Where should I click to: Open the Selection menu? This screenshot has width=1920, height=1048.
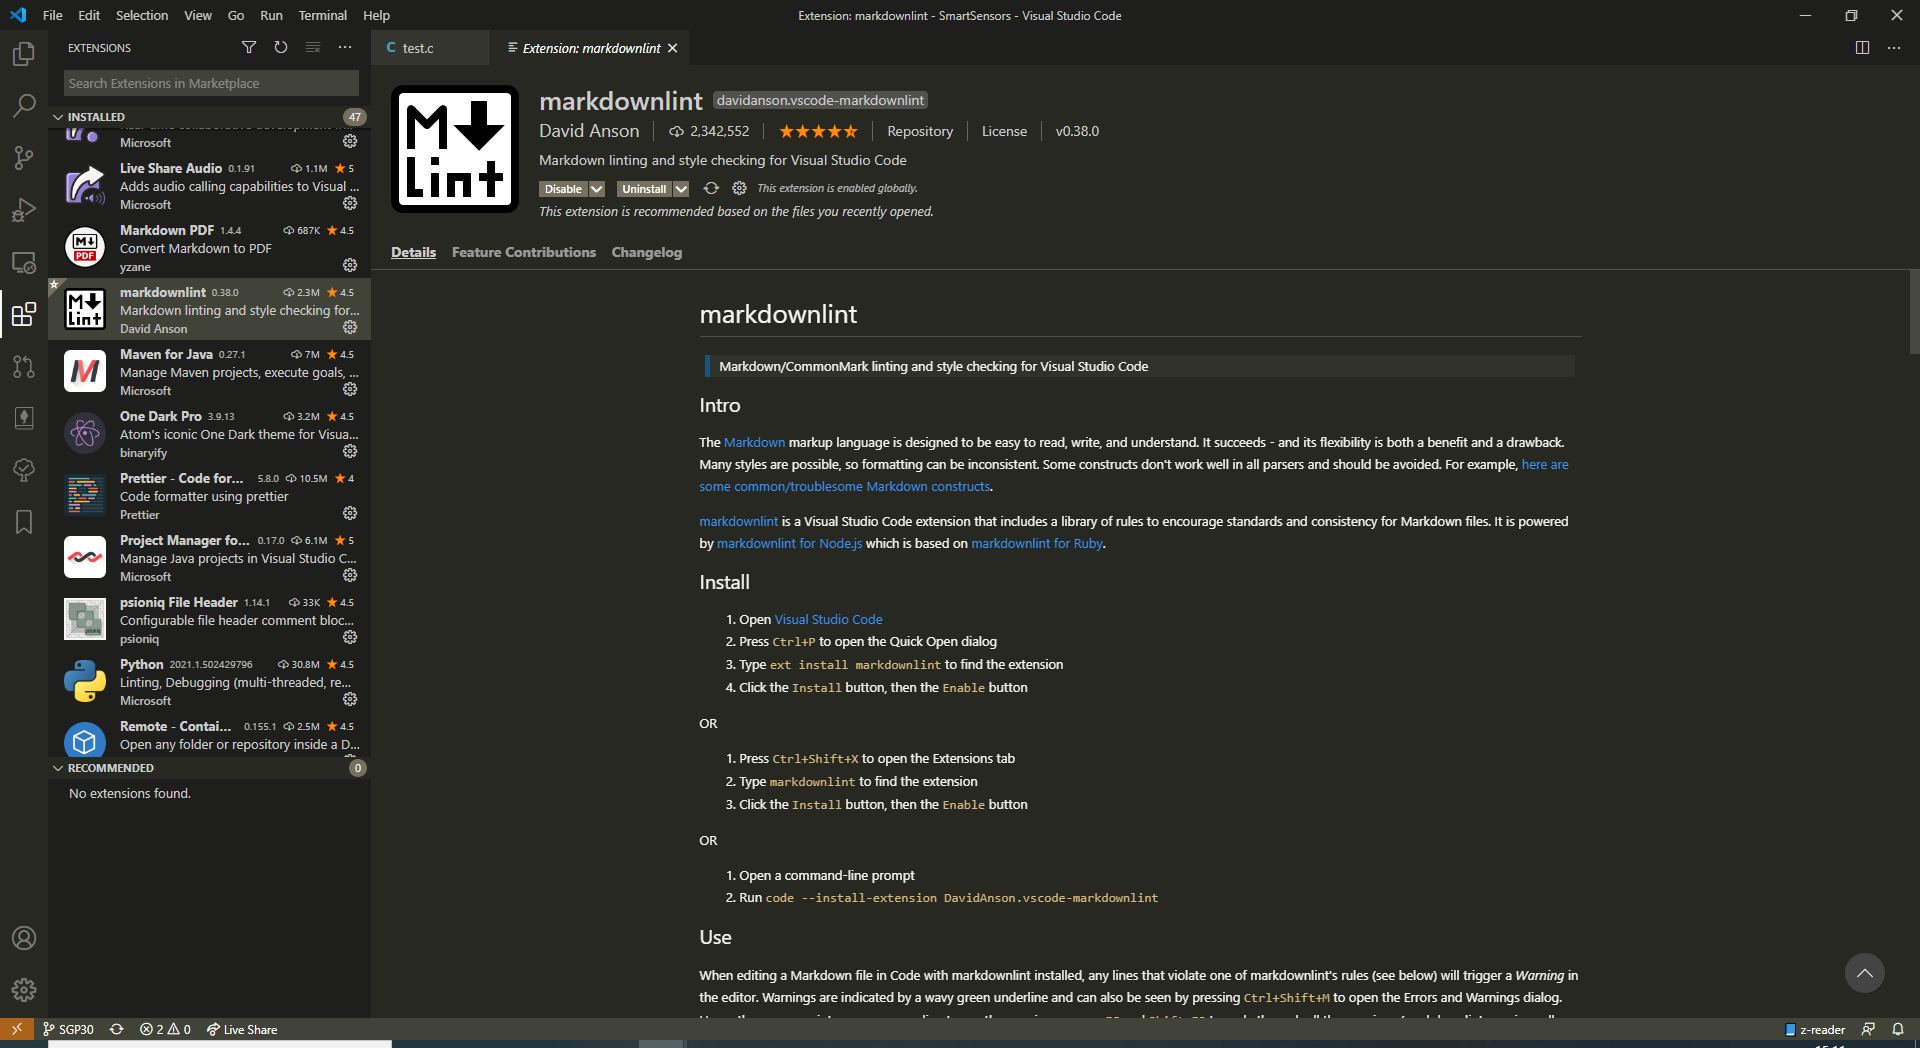142,15
